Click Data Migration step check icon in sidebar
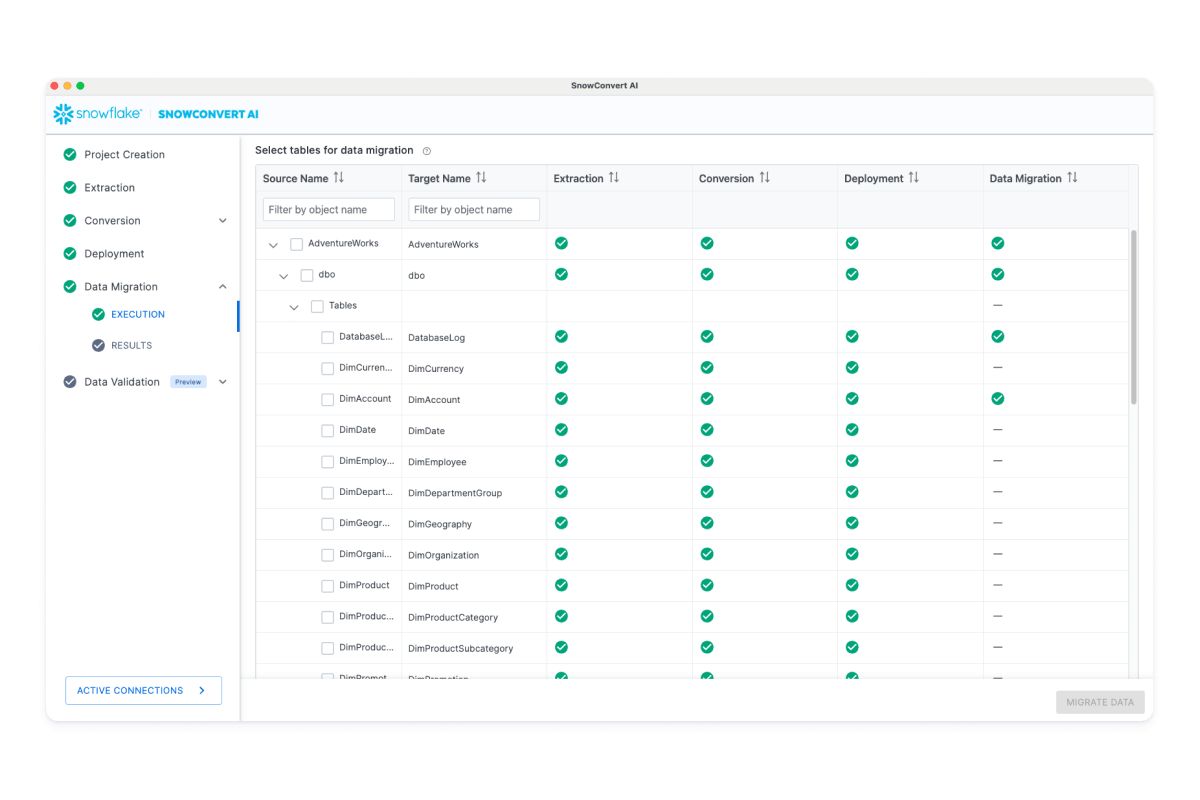1200x800 pixels. [x=70, y=286]
